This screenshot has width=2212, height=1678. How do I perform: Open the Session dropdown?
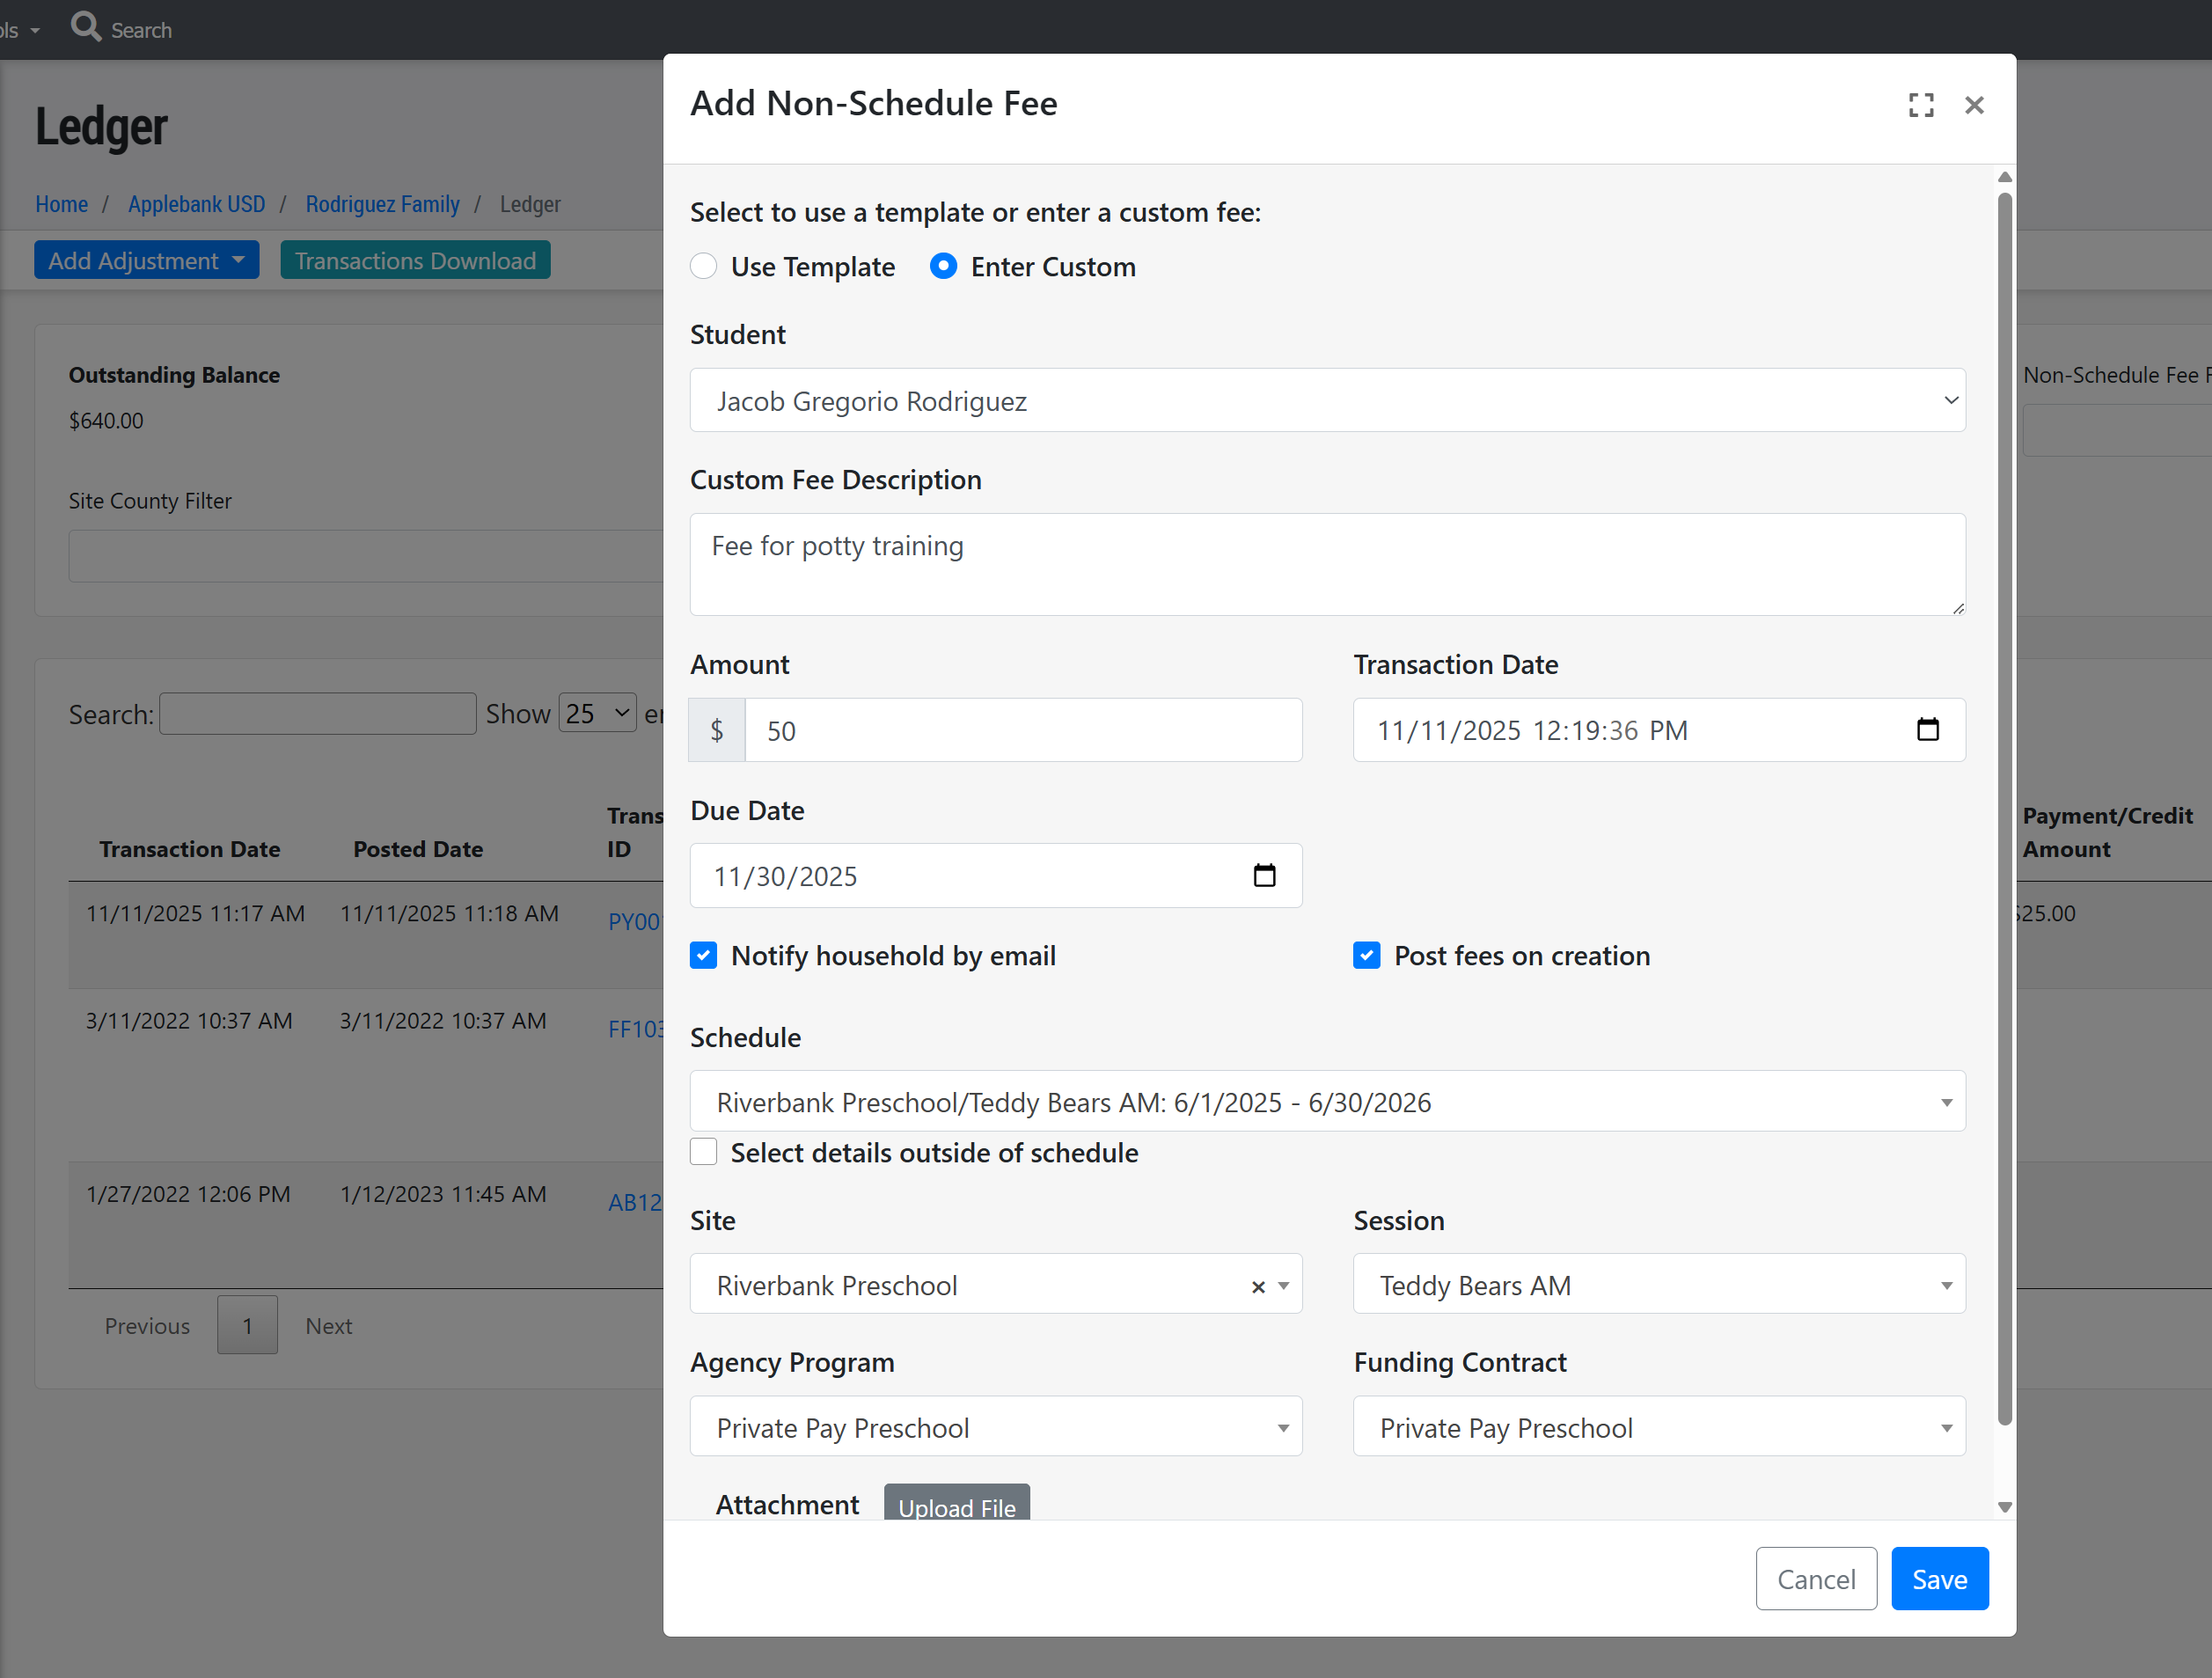[x=1658, y=1285]
